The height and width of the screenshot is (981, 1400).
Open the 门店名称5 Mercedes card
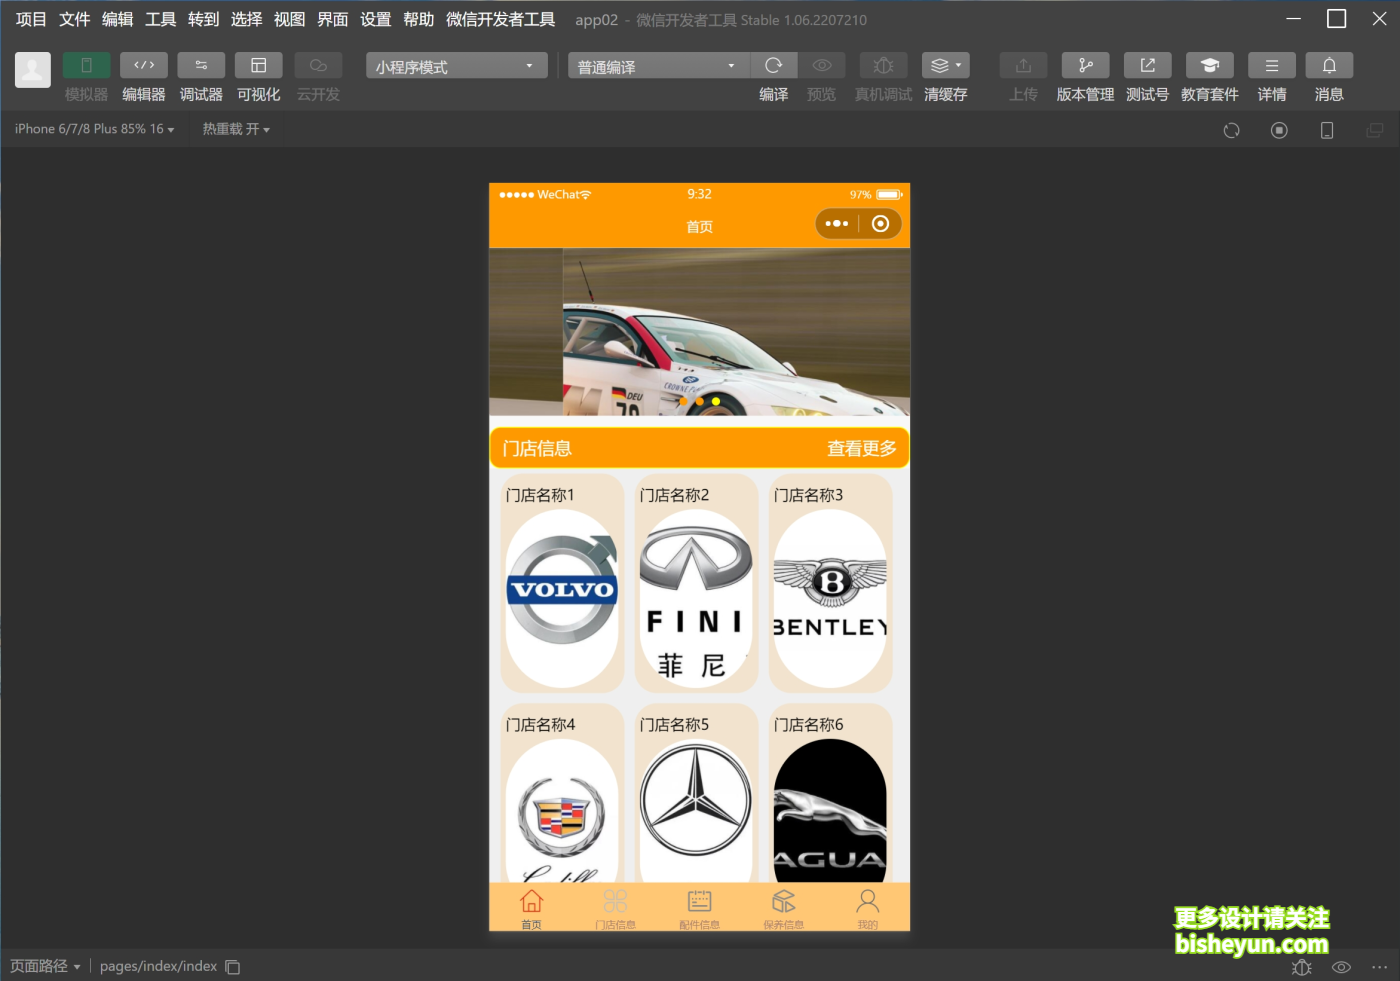pyautogui.click(x=696, y=794)
